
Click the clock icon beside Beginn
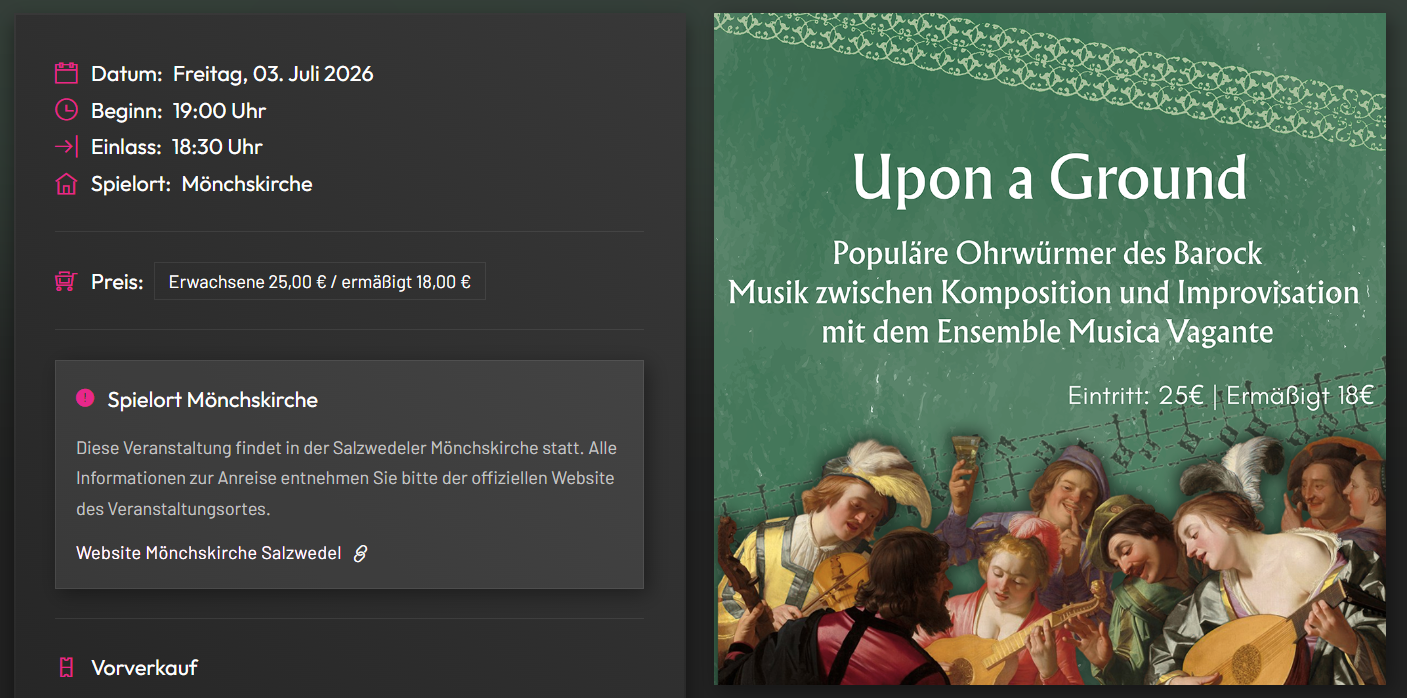[66, 110]
